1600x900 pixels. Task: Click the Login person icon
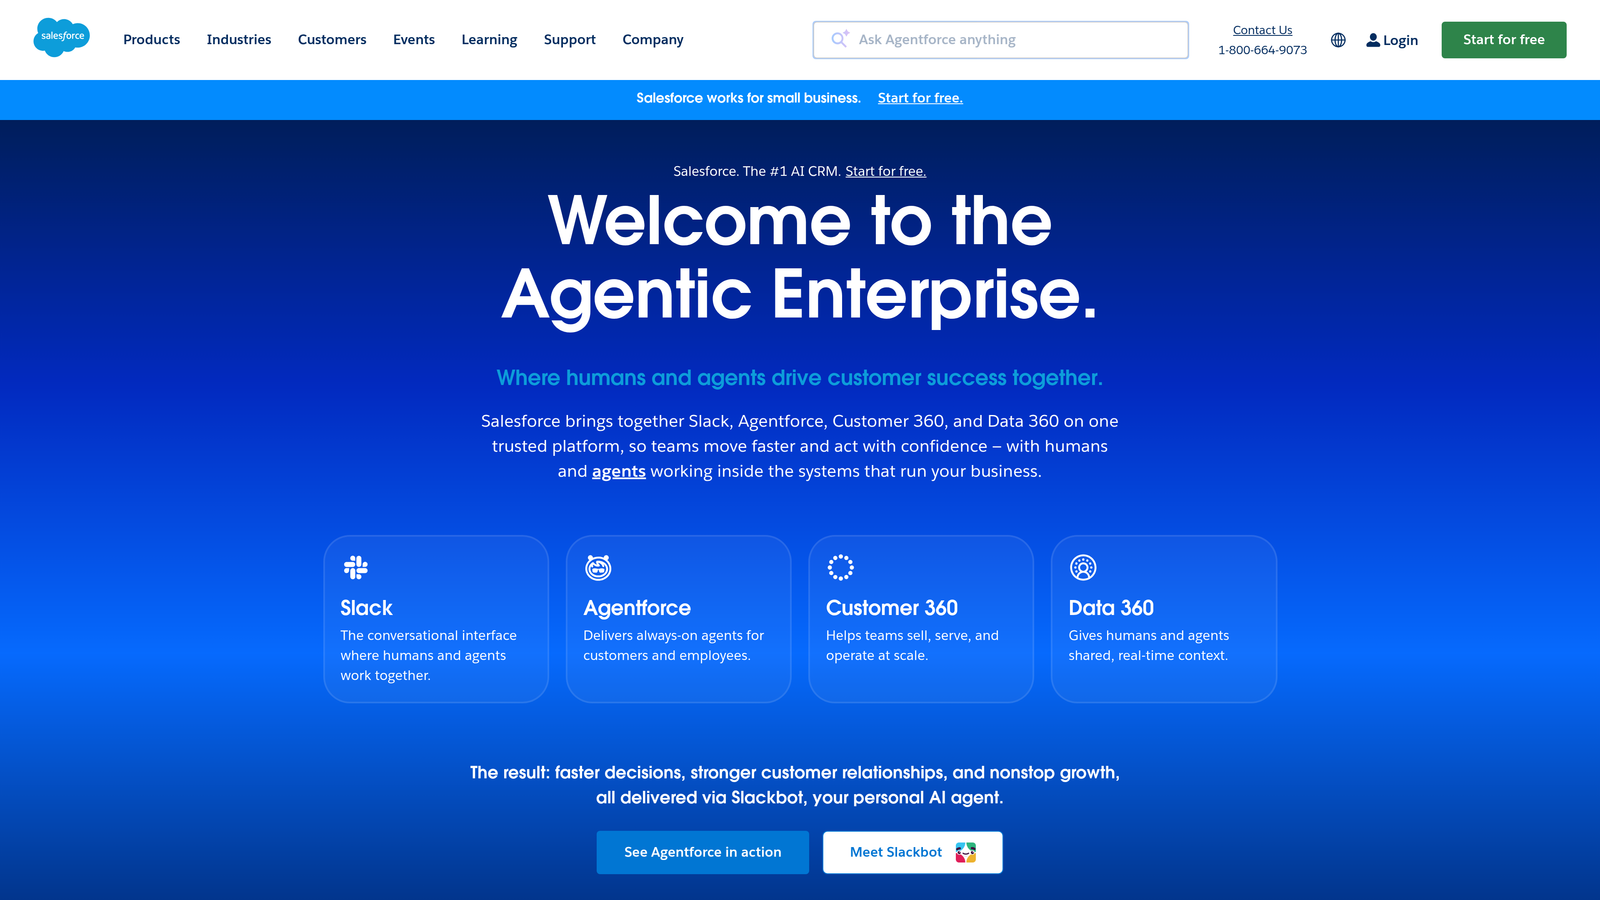click(1373, 40)
